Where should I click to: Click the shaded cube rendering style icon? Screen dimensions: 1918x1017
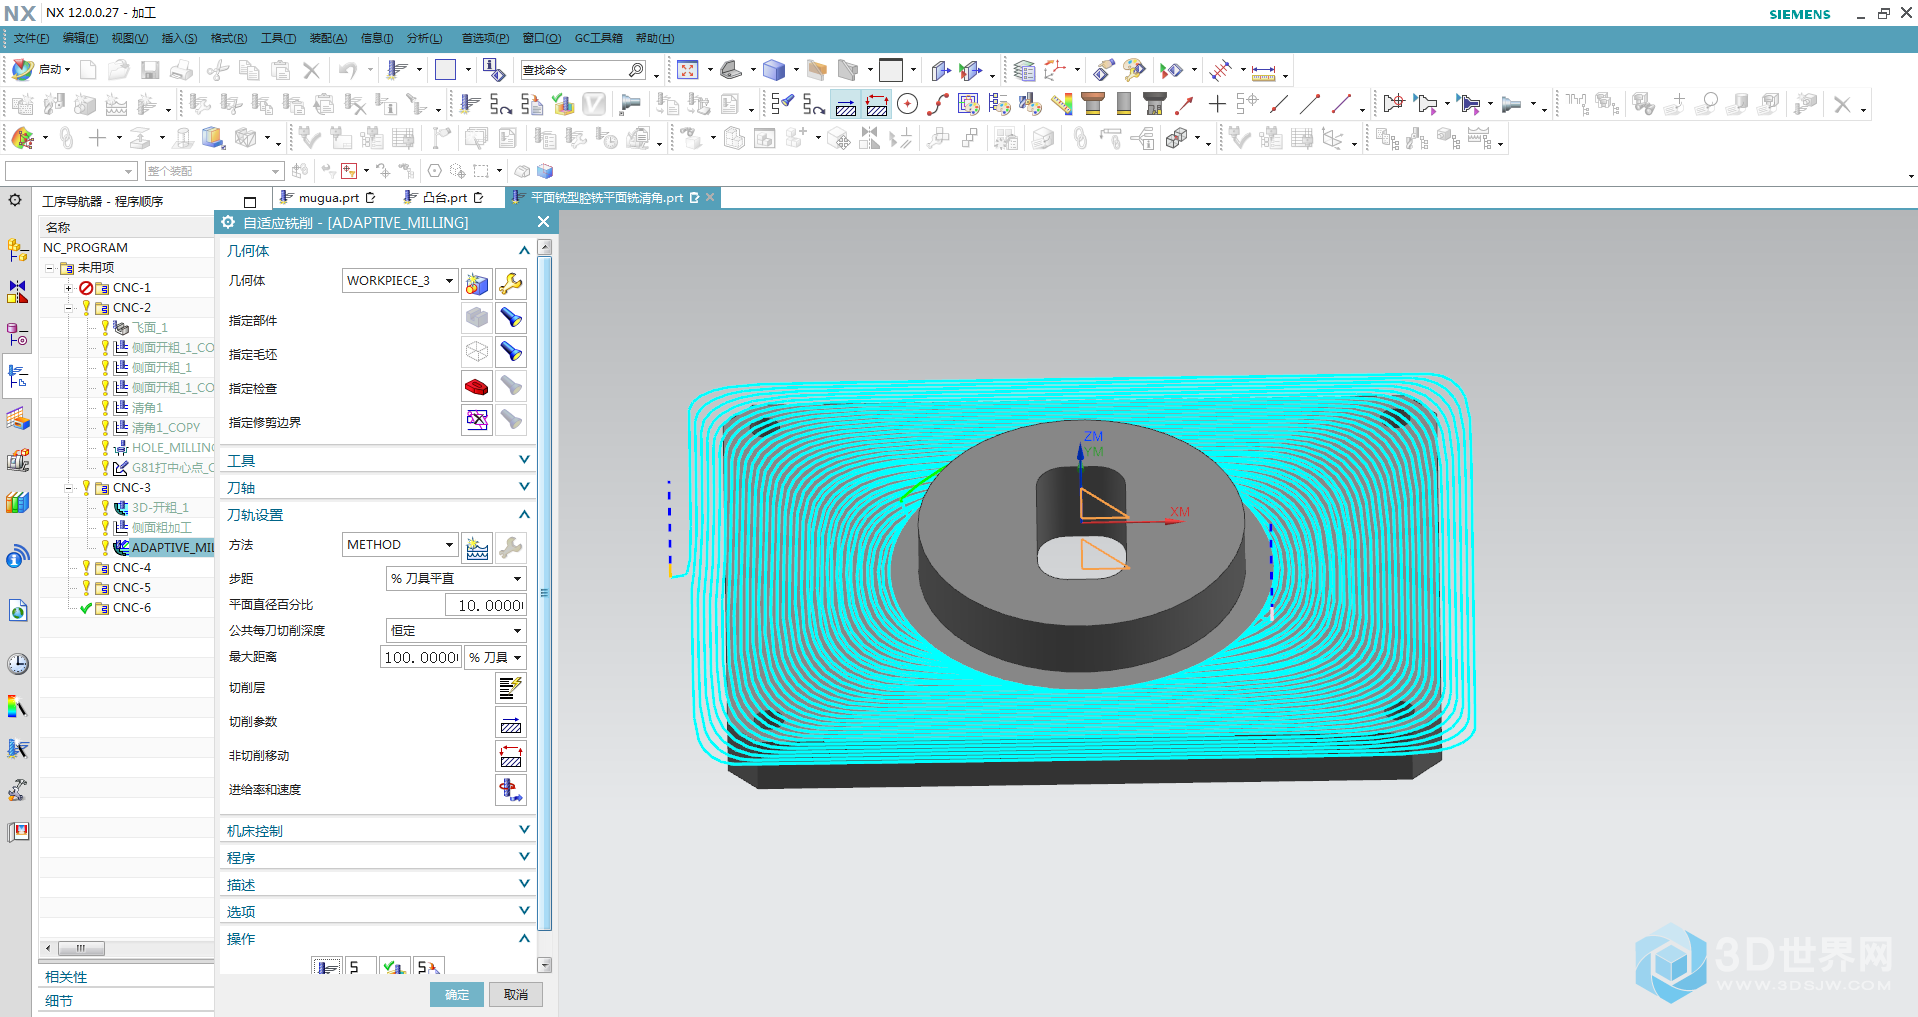(774, 70)
